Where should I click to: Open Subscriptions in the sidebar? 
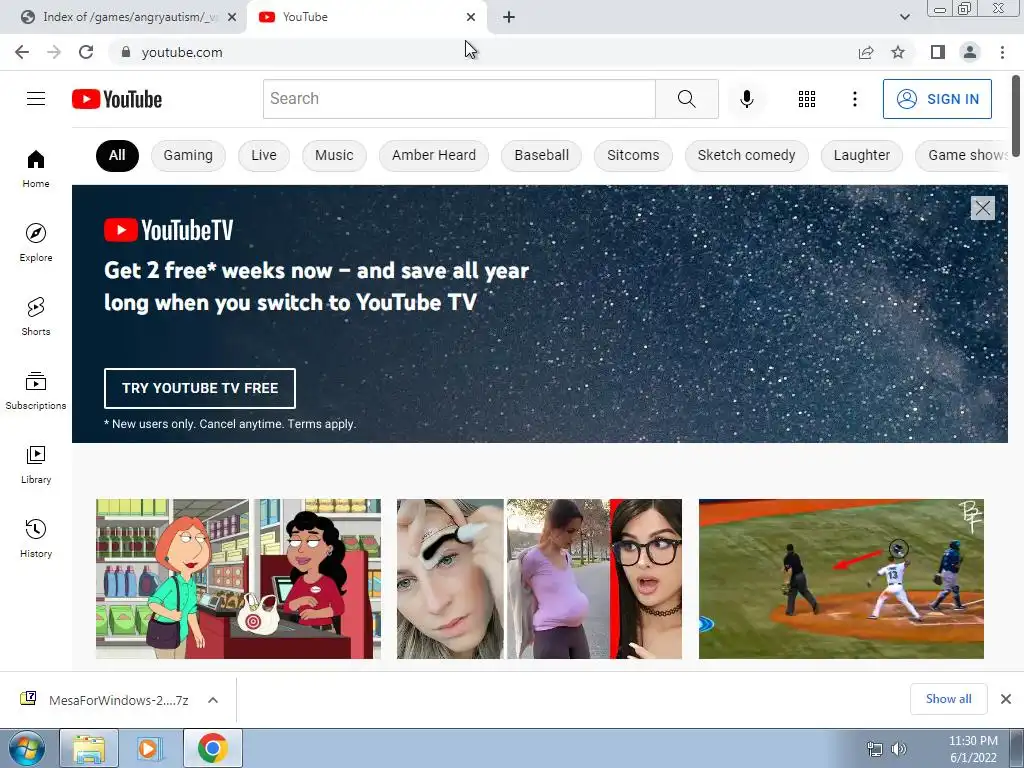pyautogui.click(x=36, y=391)
